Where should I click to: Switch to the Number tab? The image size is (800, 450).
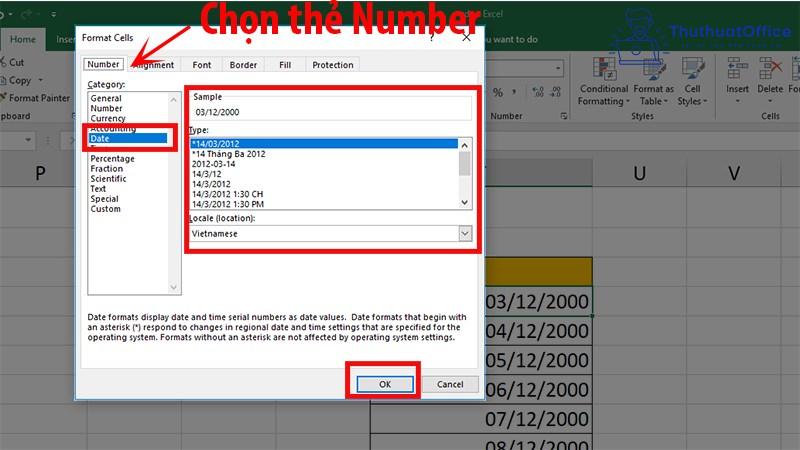(103, 64)
